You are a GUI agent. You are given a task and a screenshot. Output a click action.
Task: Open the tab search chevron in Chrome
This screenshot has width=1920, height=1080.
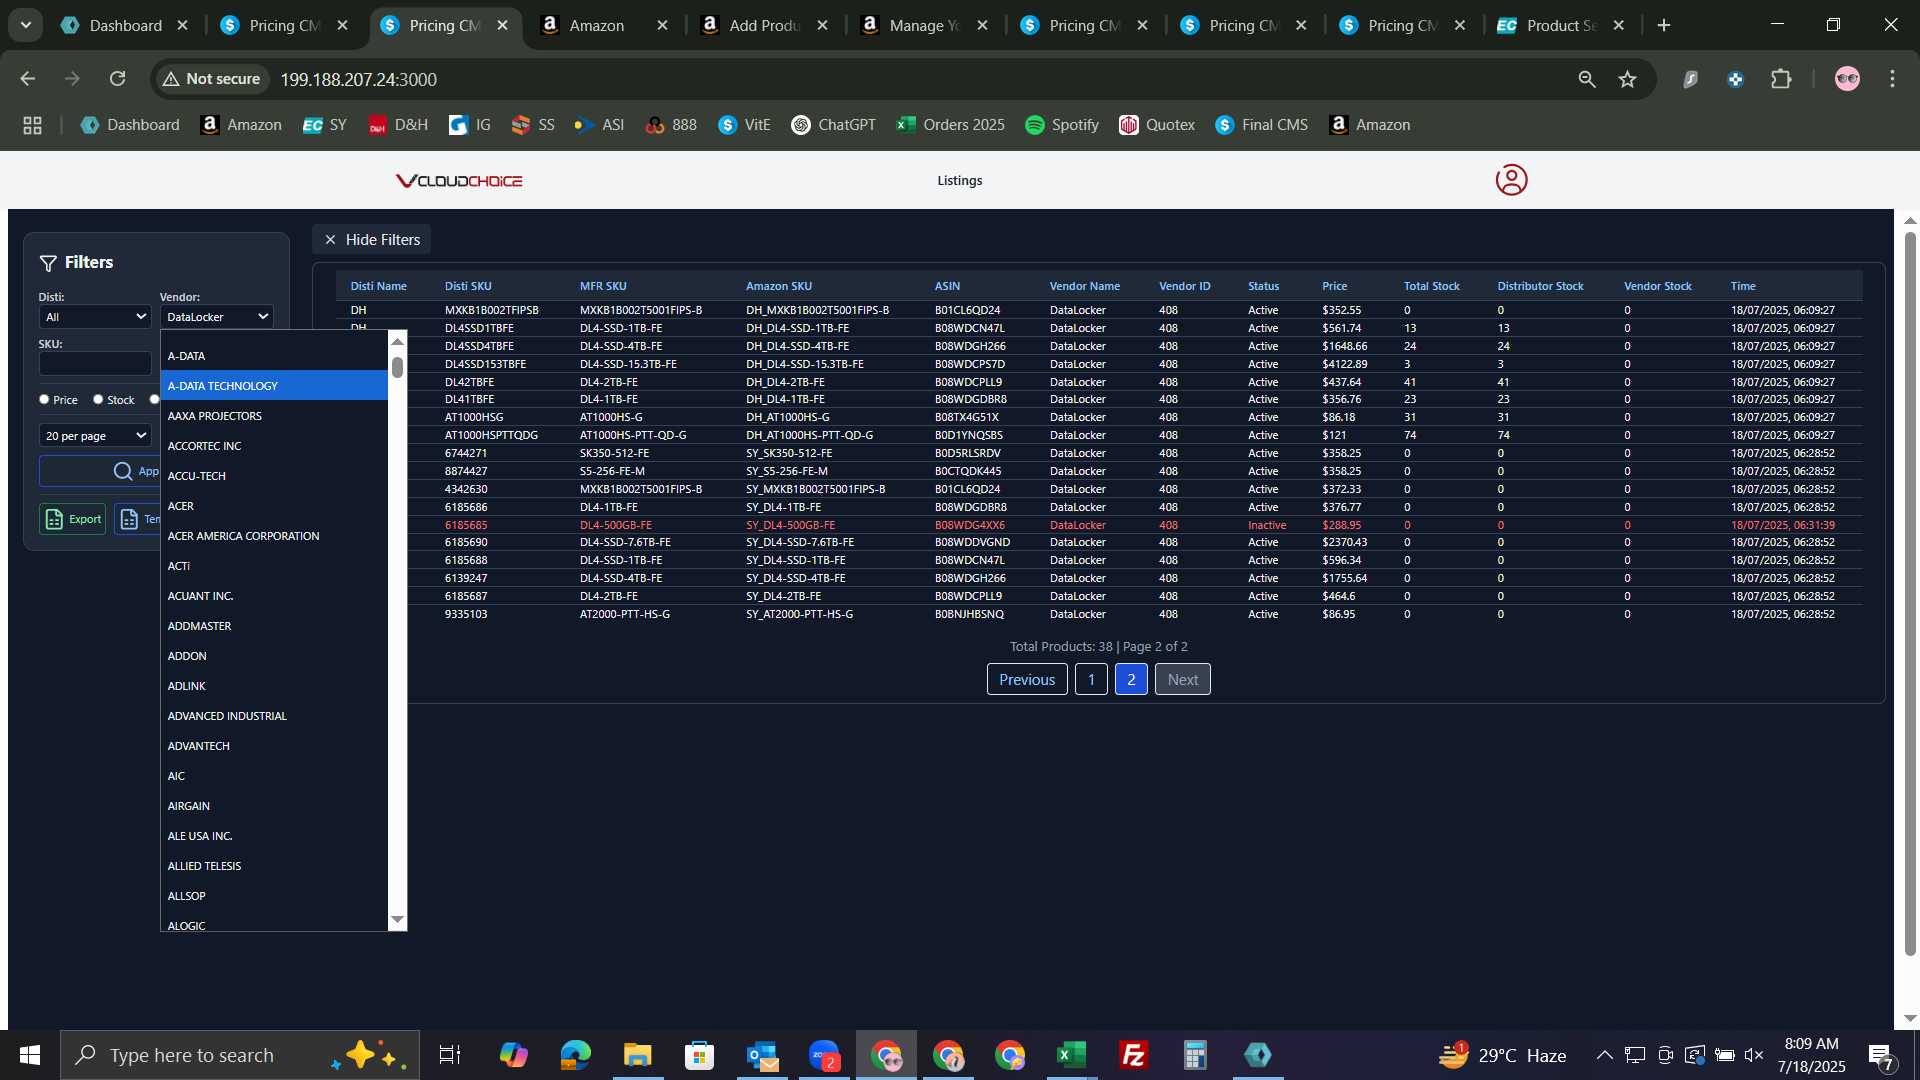coord(26,25)
